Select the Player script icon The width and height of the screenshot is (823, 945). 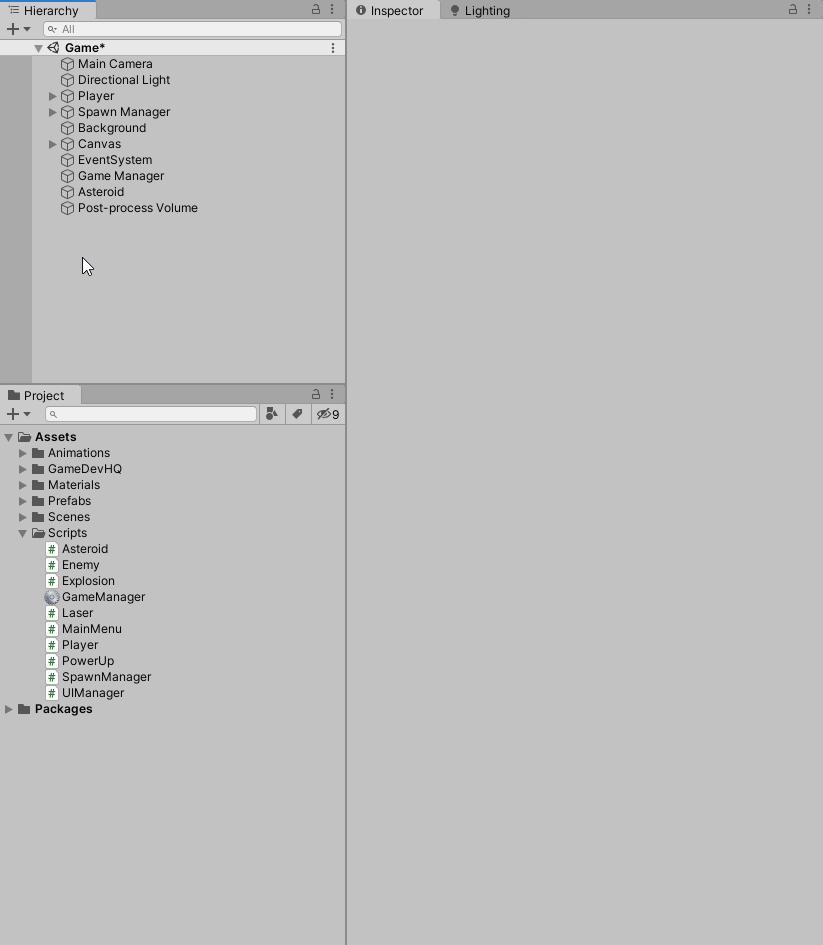click(52, 645)
